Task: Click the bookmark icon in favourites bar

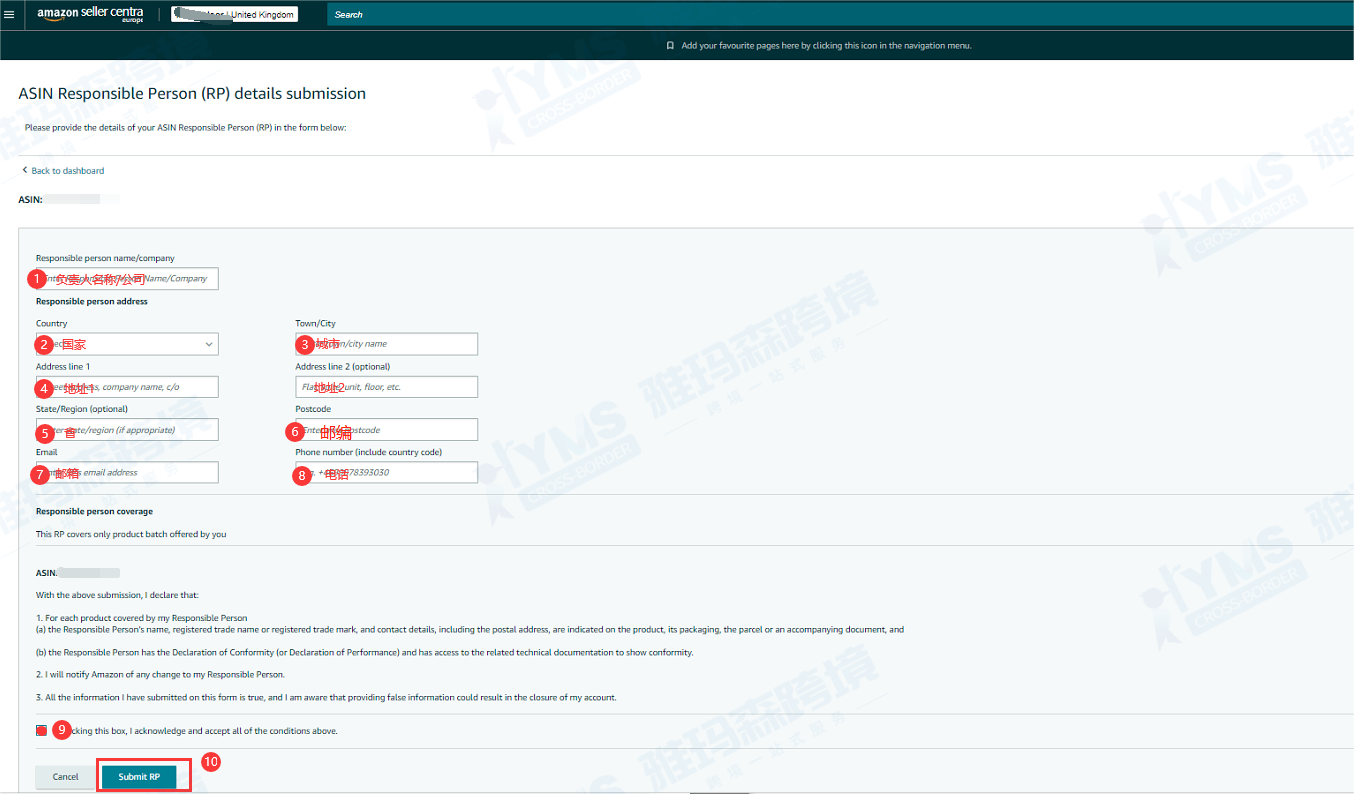Action: [x=670, y=46]
